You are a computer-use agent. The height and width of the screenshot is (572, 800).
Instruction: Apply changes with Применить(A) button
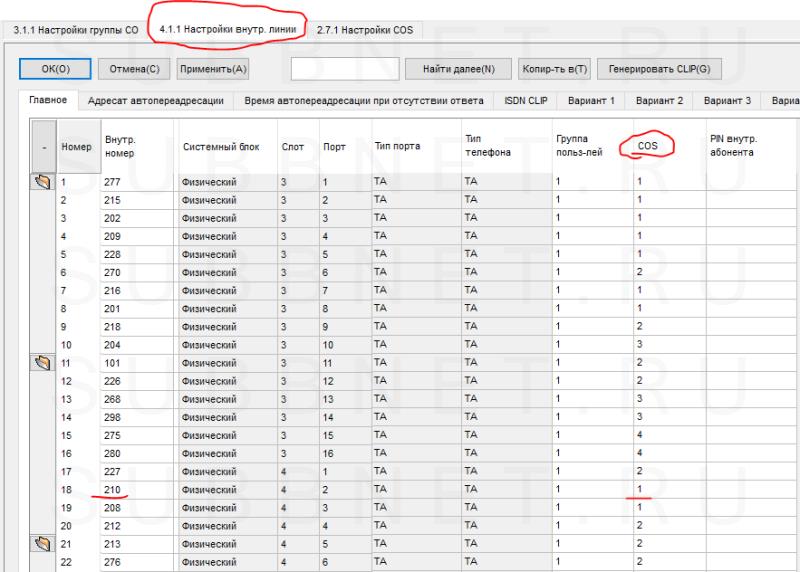213,69
